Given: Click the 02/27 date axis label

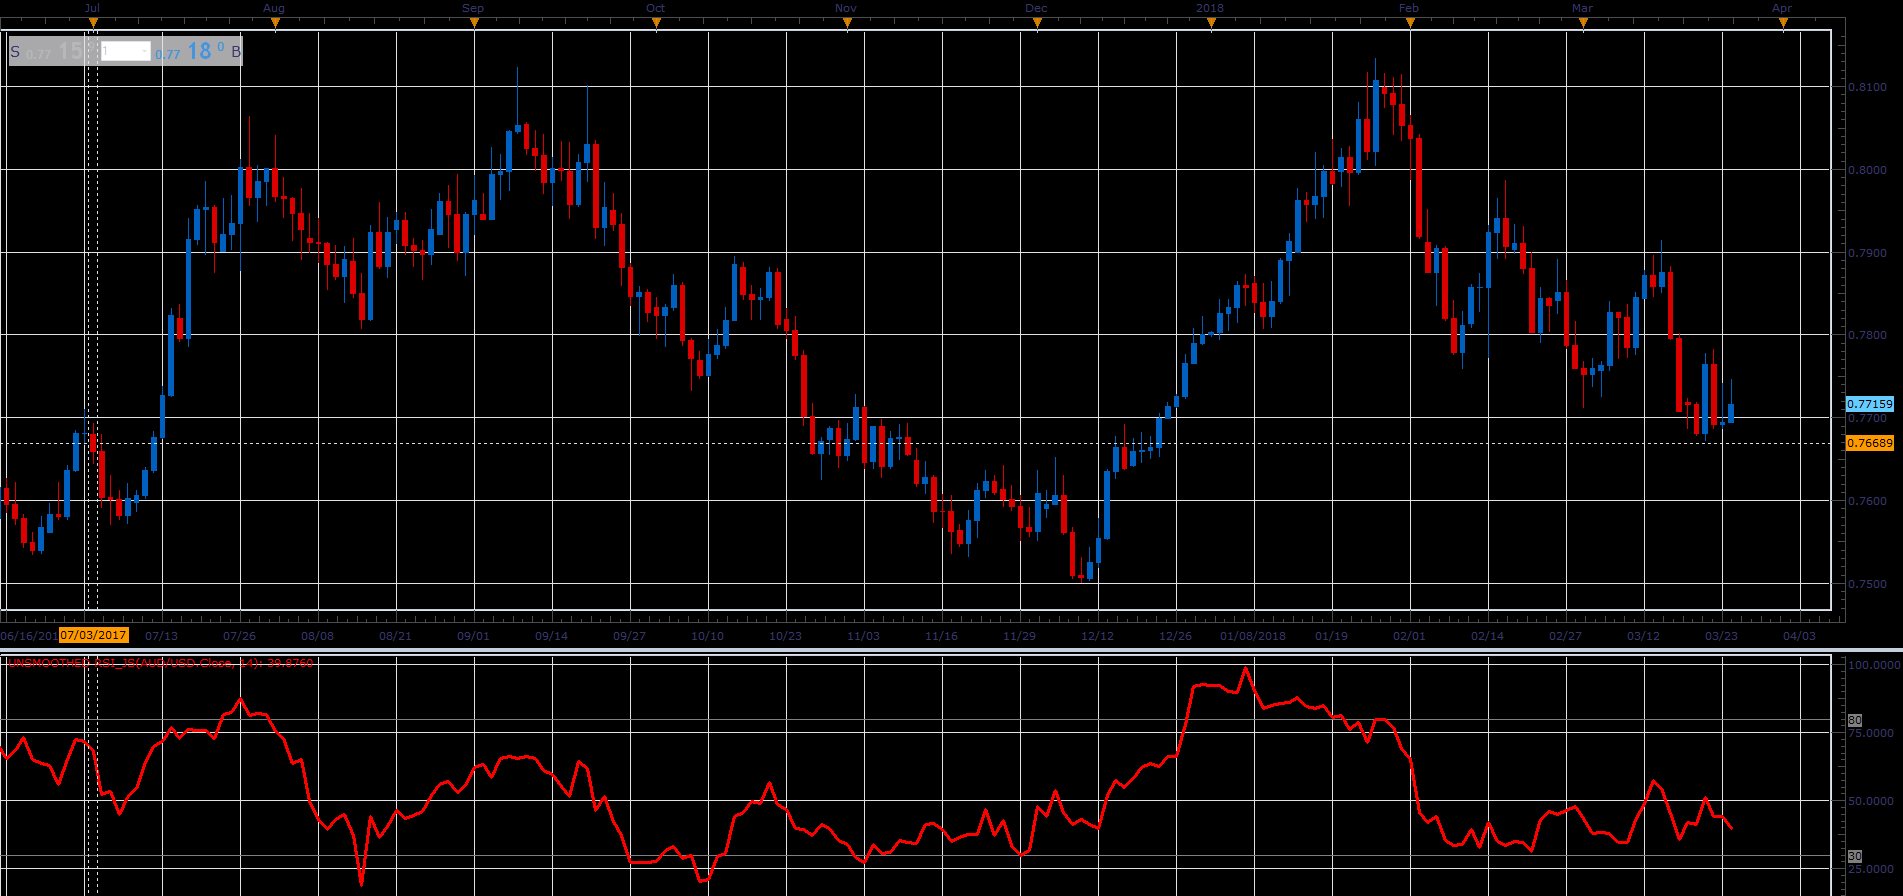Looking at the screenshot, I should 1565,636.
